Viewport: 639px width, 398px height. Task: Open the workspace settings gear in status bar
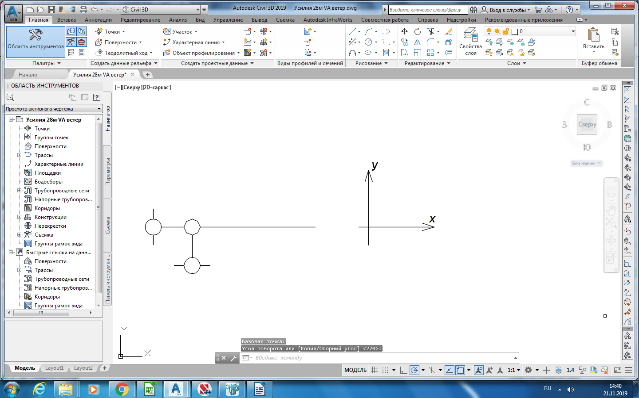[x=529, y=370]
